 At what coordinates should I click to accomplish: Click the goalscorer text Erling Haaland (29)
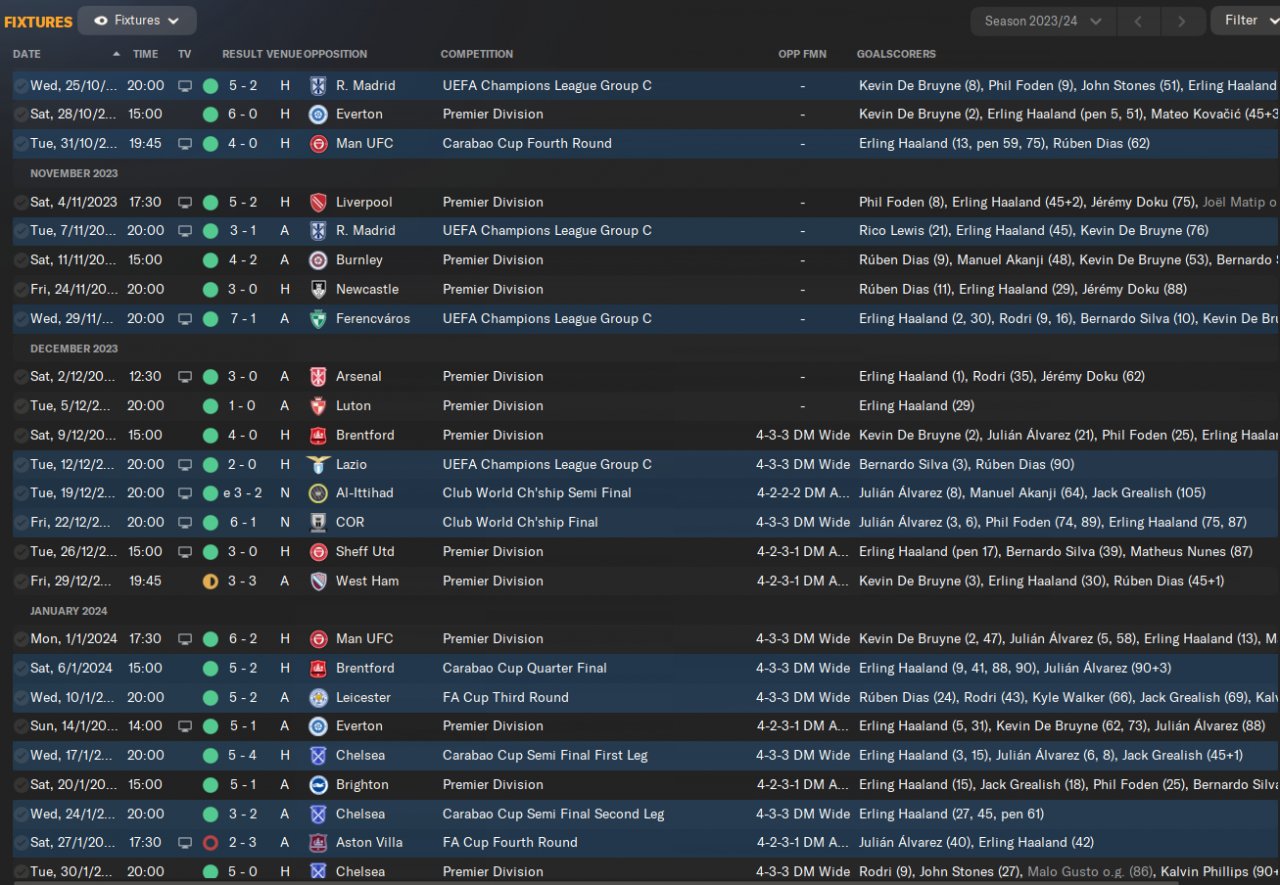click(x=916, y=406)
